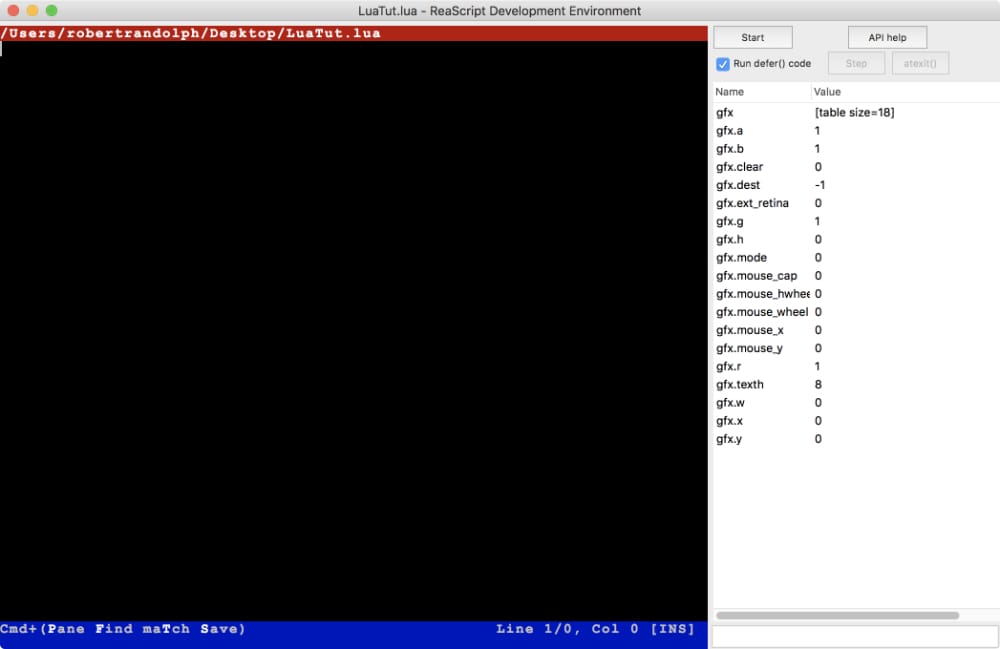Open the API help button
Viewport: 1000px width, 649px height.
(x=887, y=38)
